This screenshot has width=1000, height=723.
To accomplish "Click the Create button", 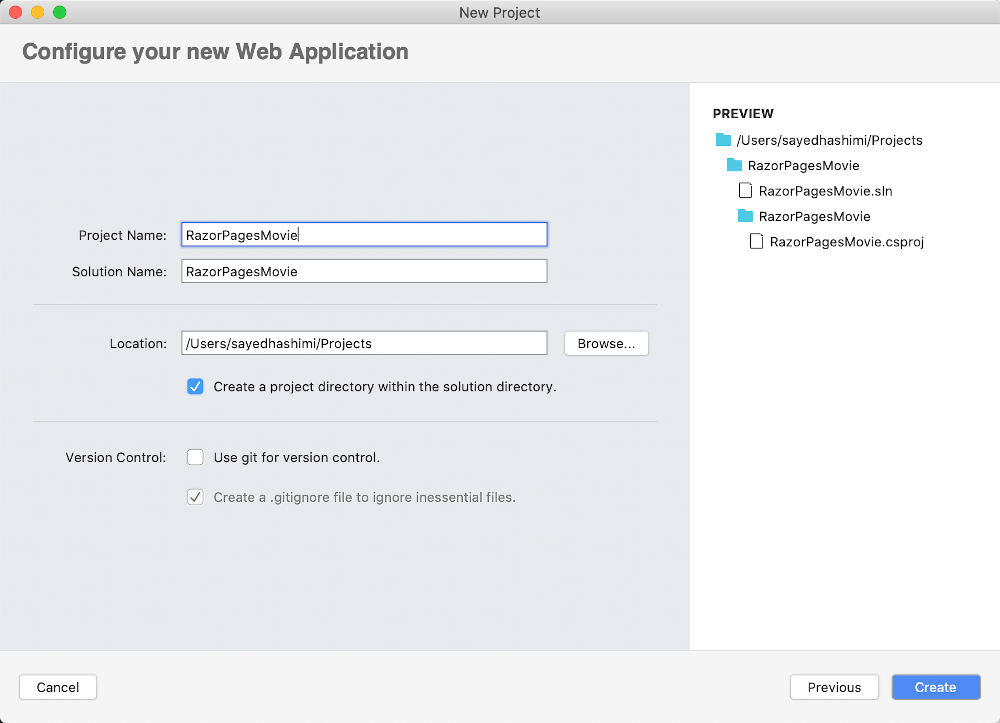I will [935, 687].
